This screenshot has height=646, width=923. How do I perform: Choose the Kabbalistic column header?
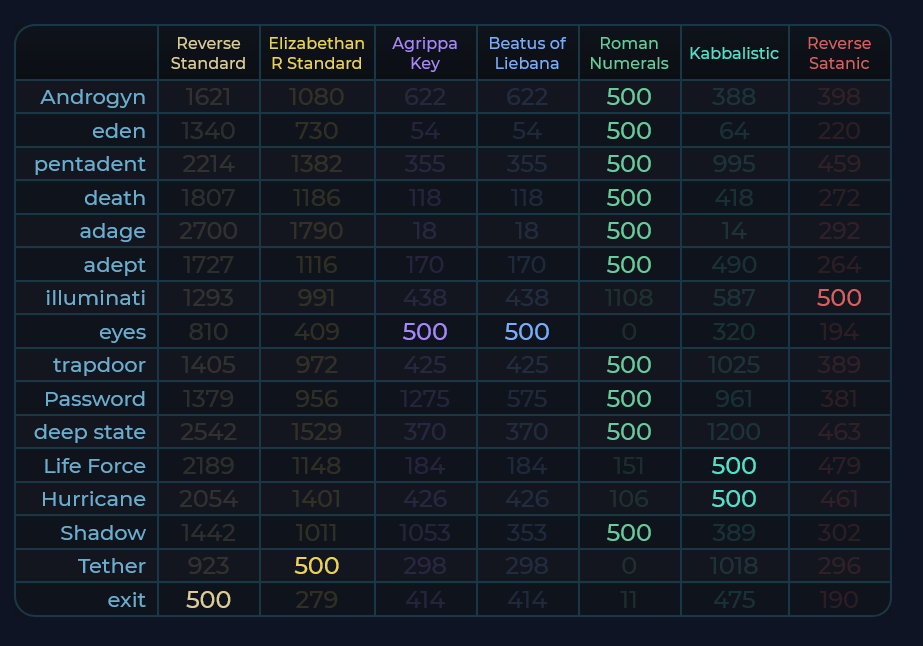[734, 53]
